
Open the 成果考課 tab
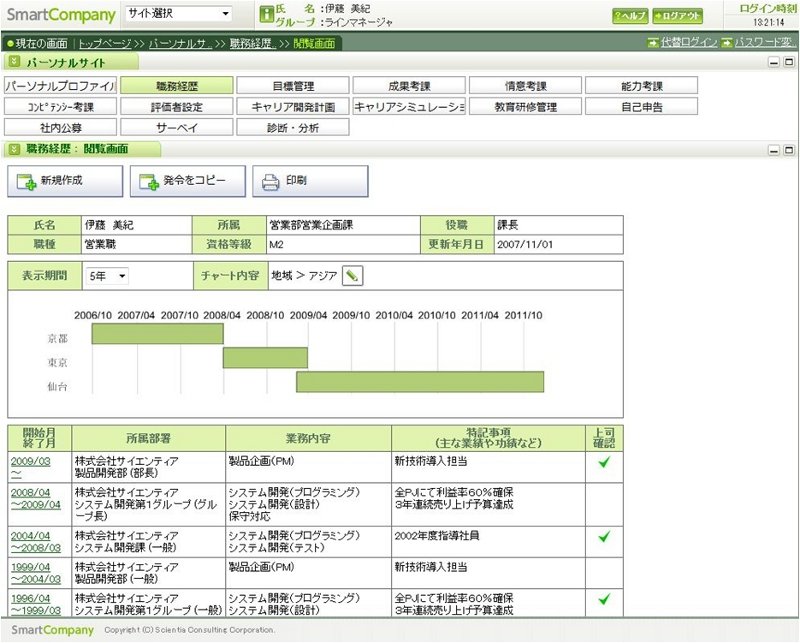409,85
